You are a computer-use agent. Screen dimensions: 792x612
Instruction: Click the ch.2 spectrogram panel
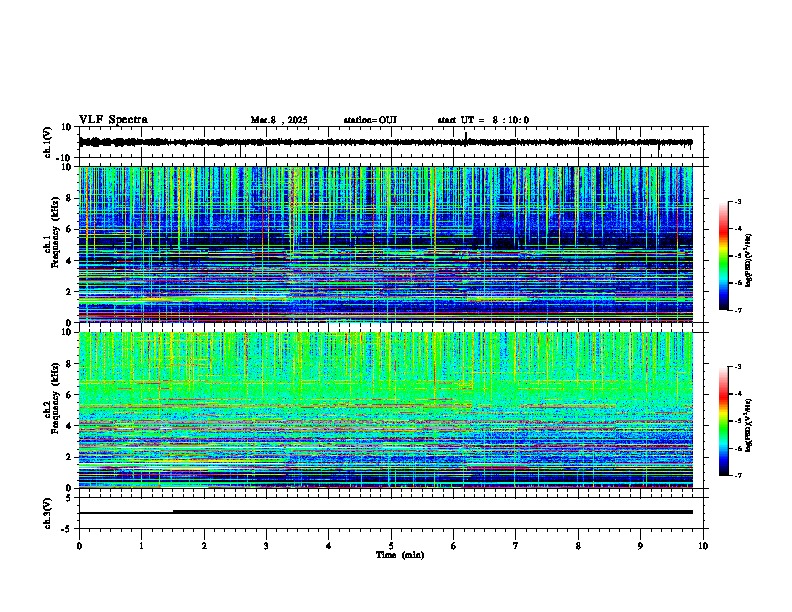coord(386,410)
